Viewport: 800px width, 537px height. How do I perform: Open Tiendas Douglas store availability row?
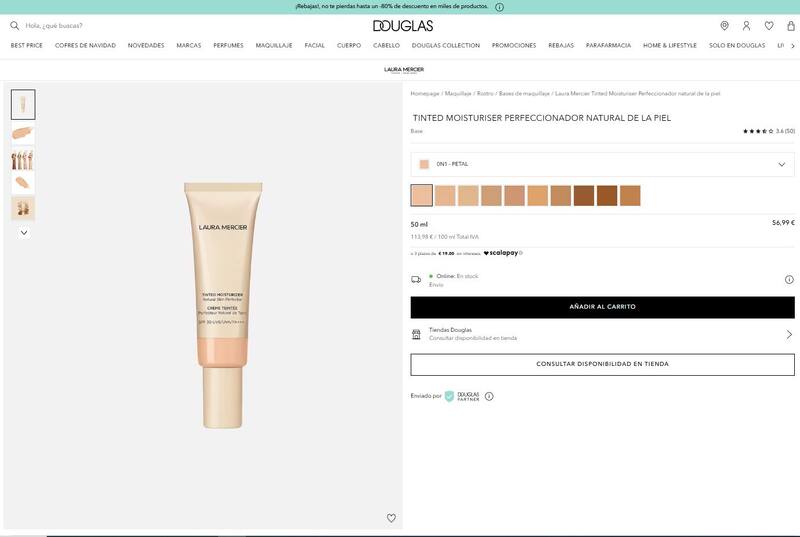click(x=603, y=334)
